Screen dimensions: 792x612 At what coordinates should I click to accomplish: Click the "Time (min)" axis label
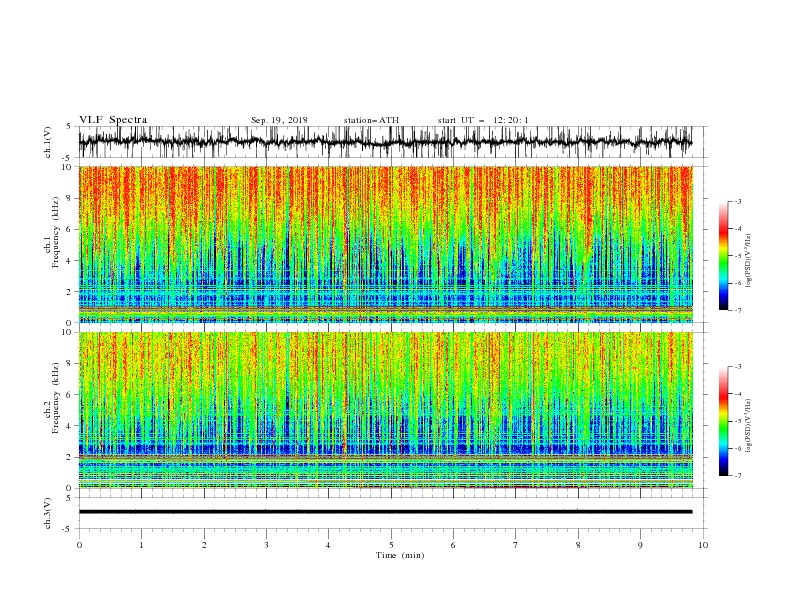coord(400,555)
